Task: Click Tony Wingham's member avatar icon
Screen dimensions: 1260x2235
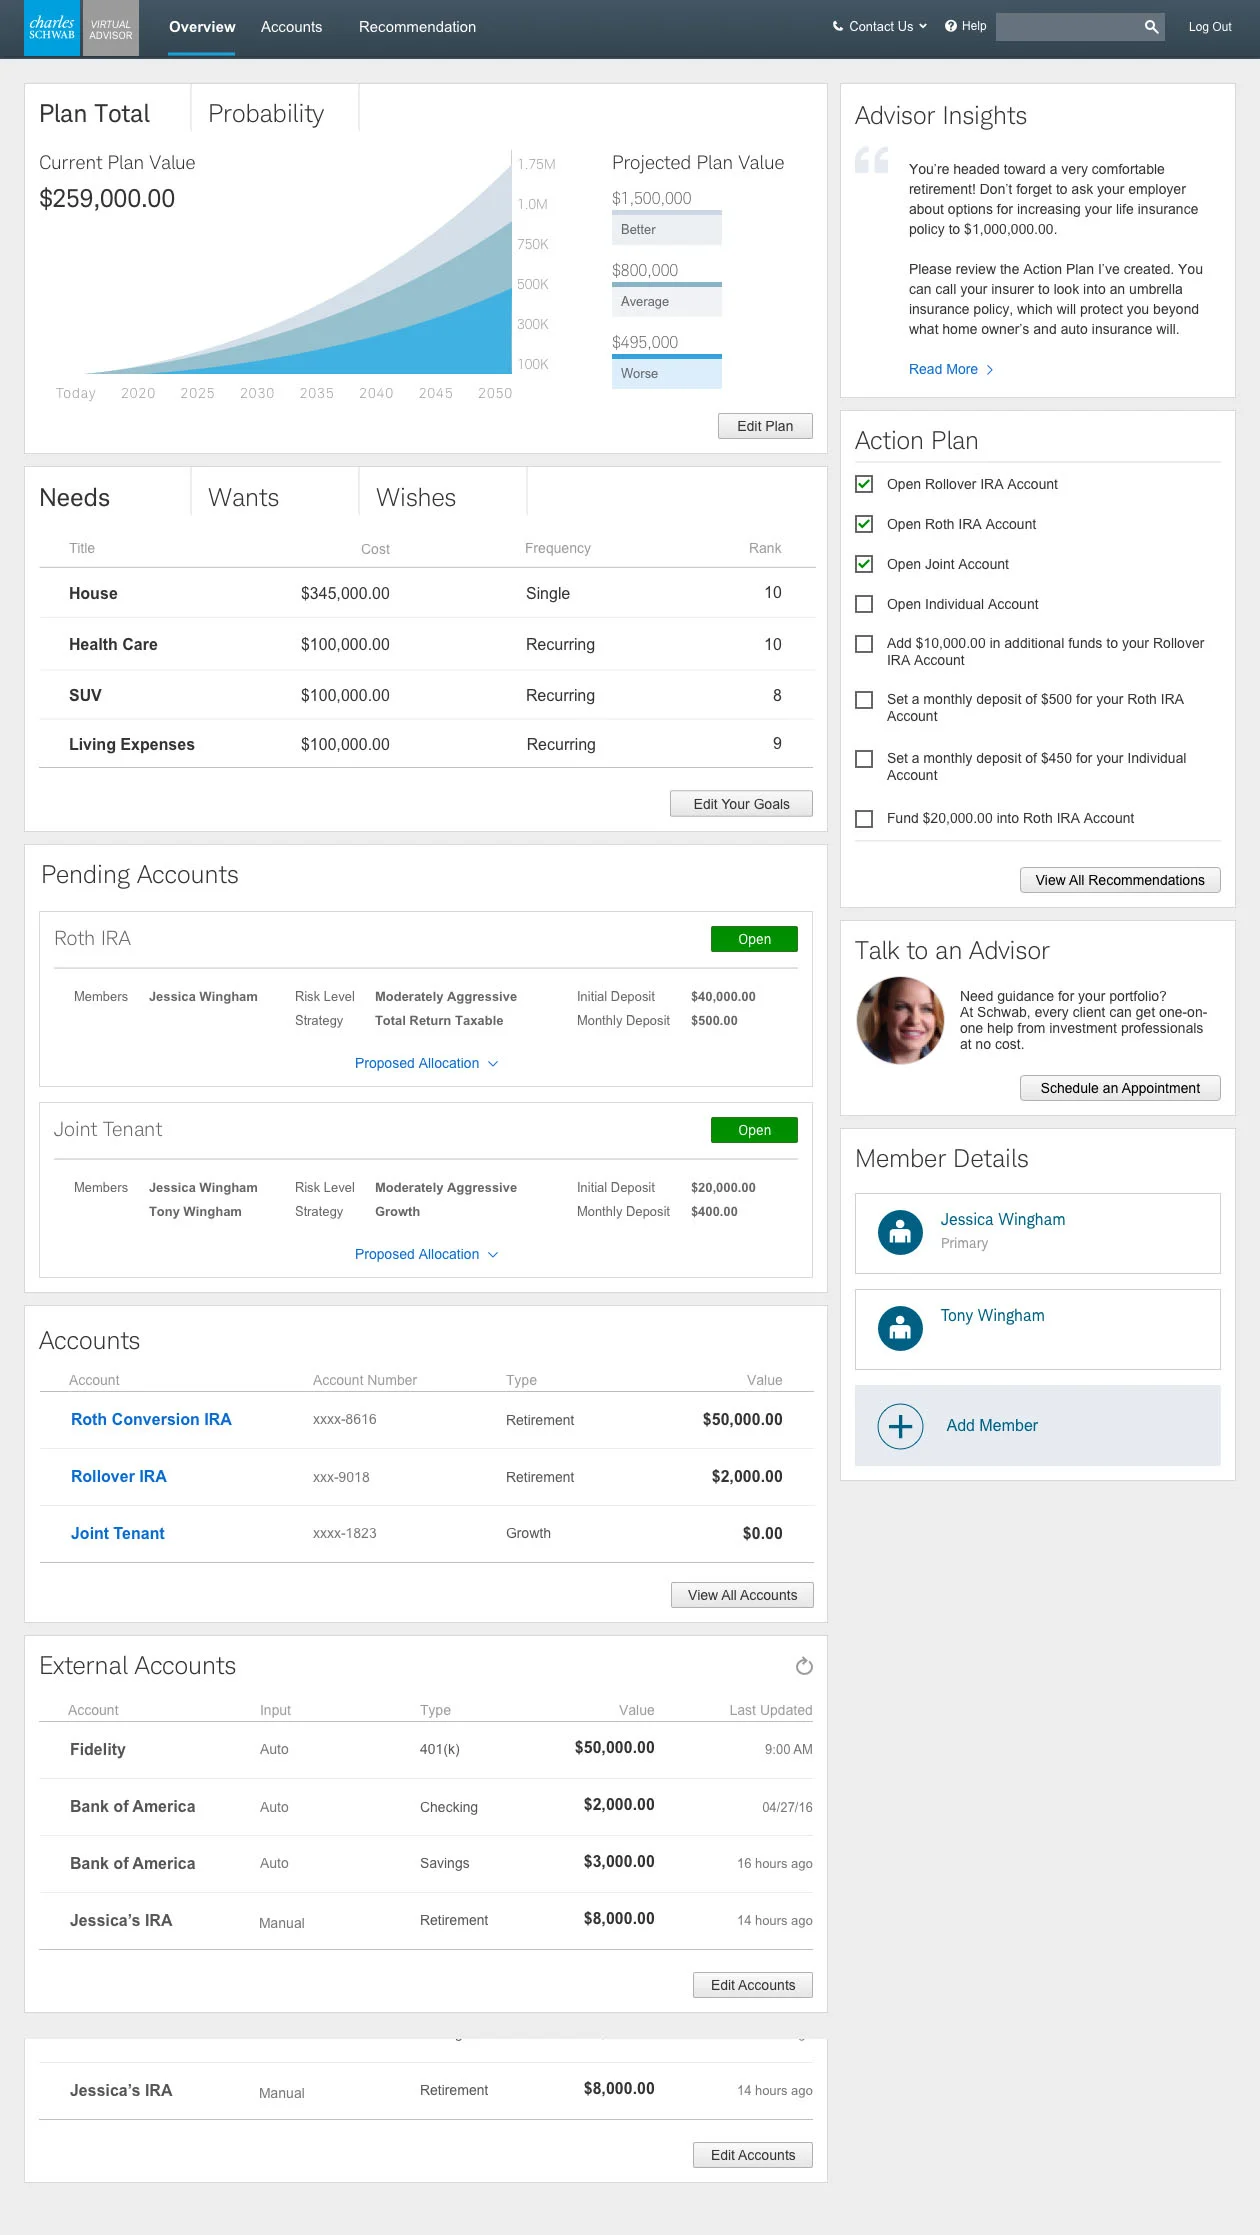Action: coord(900,1329)
